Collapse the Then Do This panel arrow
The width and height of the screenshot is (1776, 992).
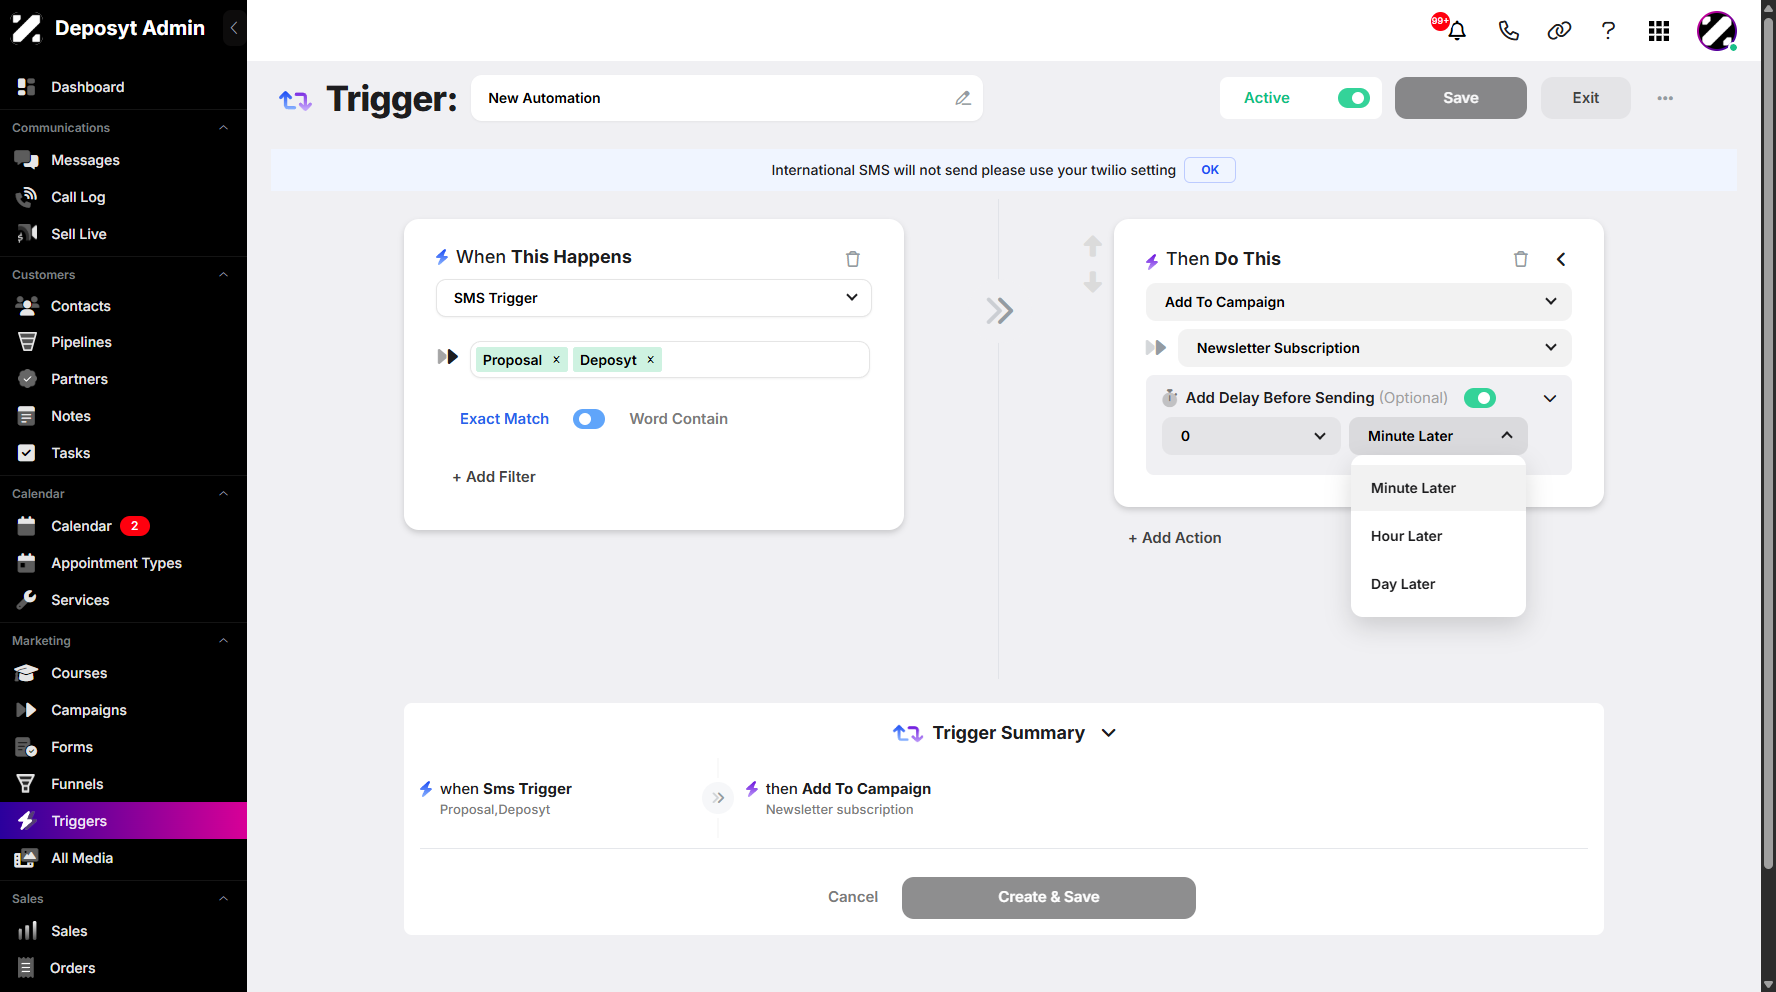(x=1561, y=259)
